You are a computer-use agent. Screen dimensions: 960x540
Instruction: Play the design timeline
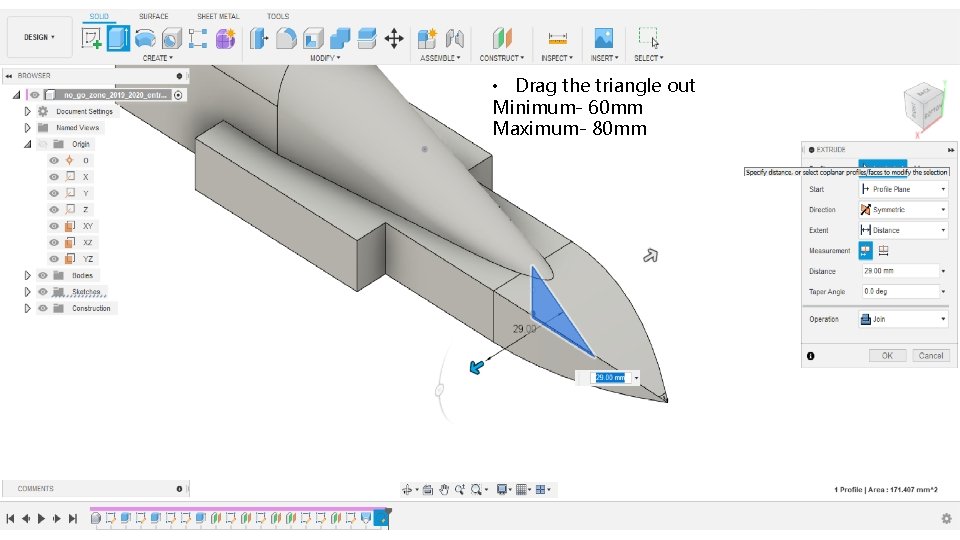[41, 519]
